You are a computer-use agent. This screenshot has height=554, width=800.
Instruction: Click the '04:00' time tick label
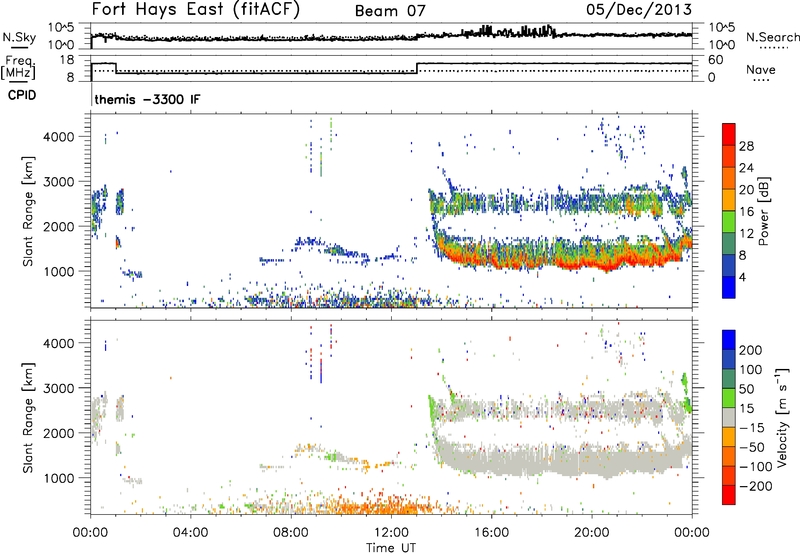pyautogui.click(x=190, y=533)
